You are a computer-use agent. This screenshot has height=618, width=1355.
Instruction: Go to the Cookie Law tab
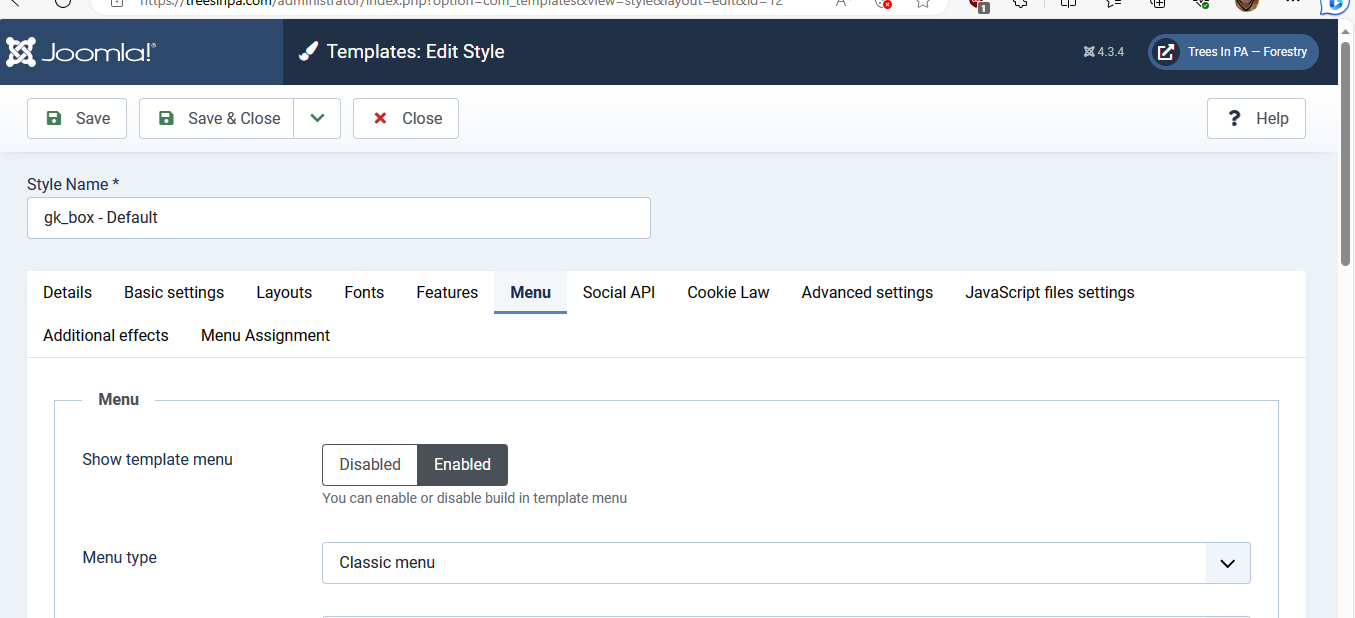[728, 292]
